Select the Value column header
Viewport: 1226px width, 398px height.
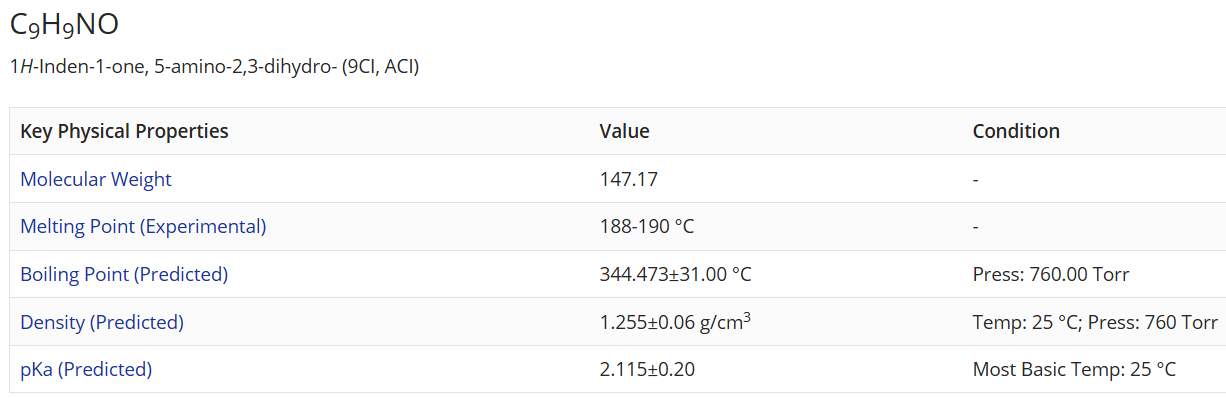[x=624, y=131]
